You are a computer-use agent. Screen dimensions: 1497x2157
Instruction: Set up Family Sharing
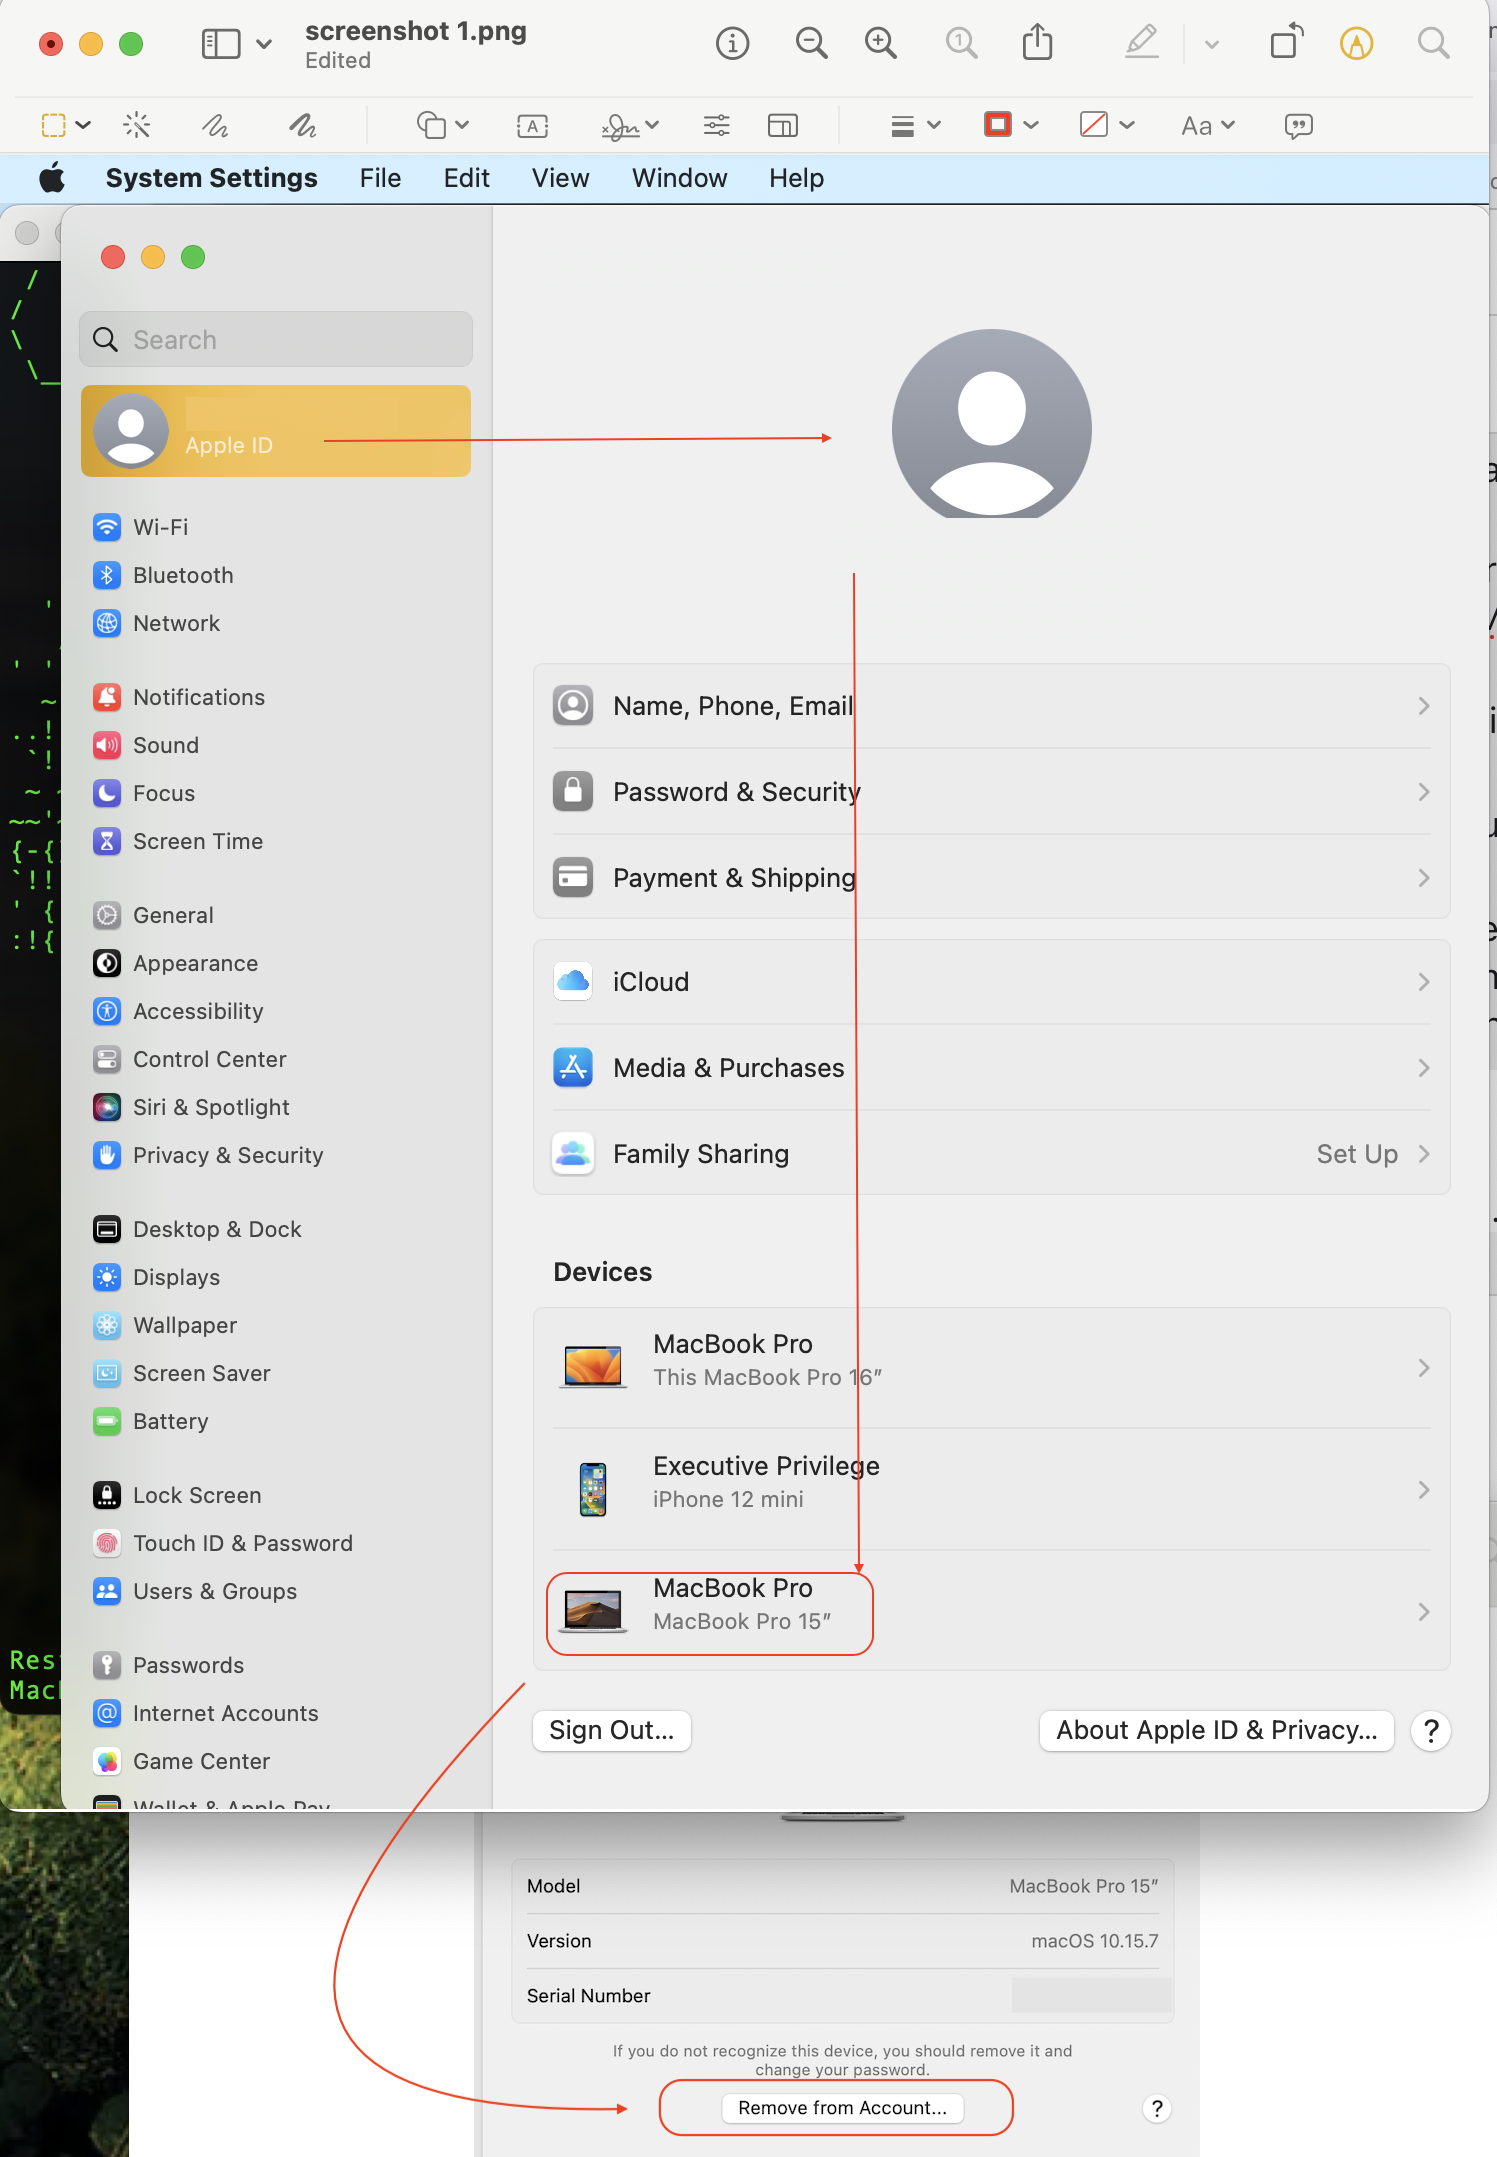[991, 1154]
